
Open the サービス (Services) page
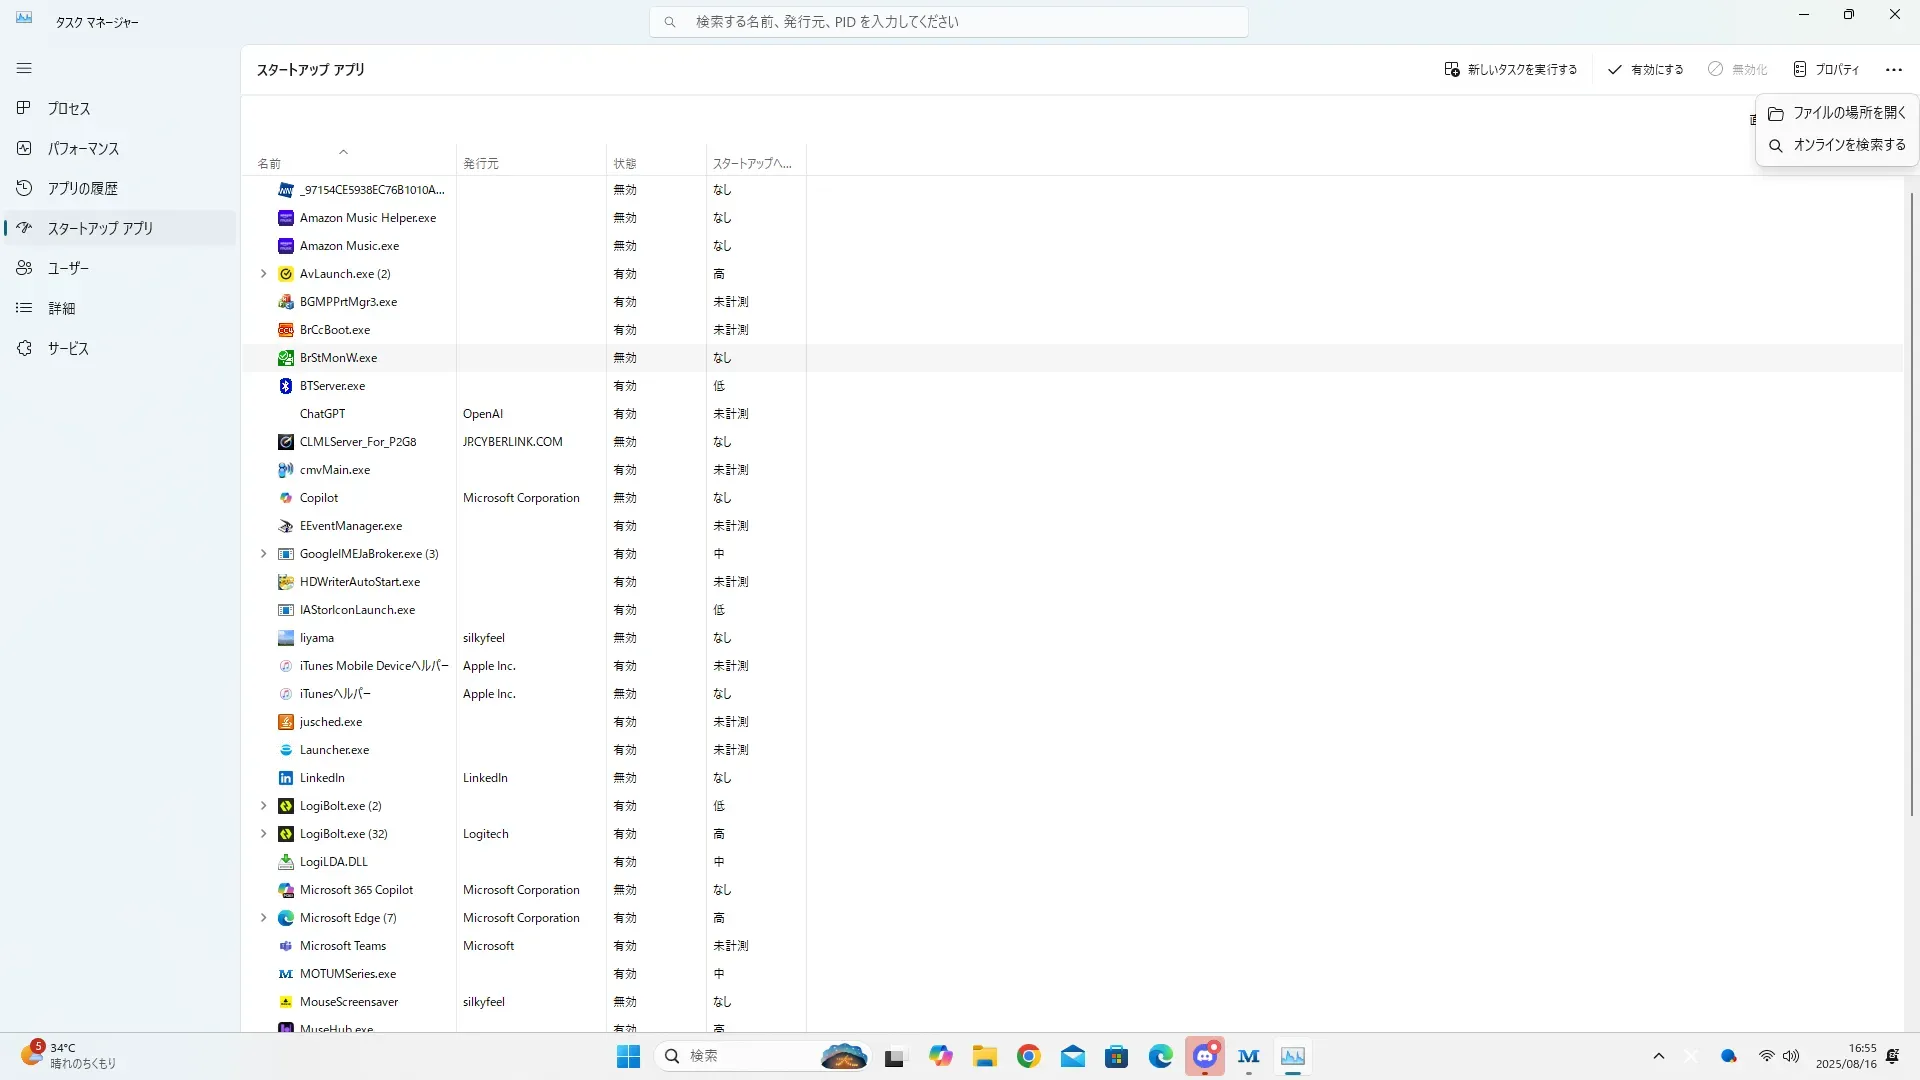[x=68, y=348]
